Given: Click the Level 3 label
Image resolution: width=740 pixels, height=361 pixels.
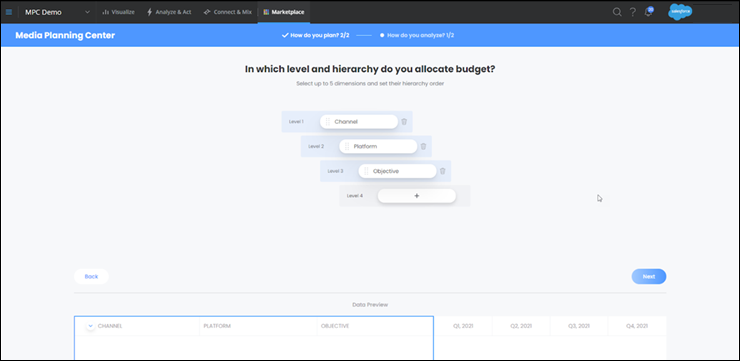Looking at the screenshot, I should [x=336, y=171].
